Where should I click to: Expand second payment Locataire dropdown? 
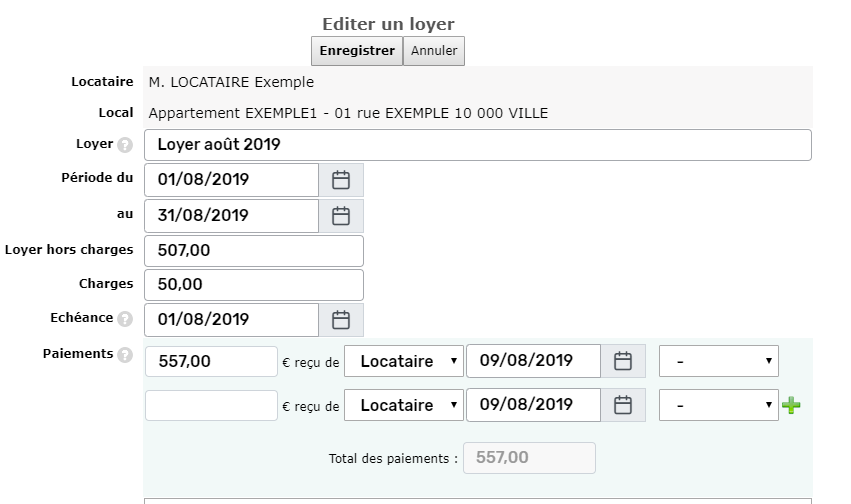click(404, 405)
